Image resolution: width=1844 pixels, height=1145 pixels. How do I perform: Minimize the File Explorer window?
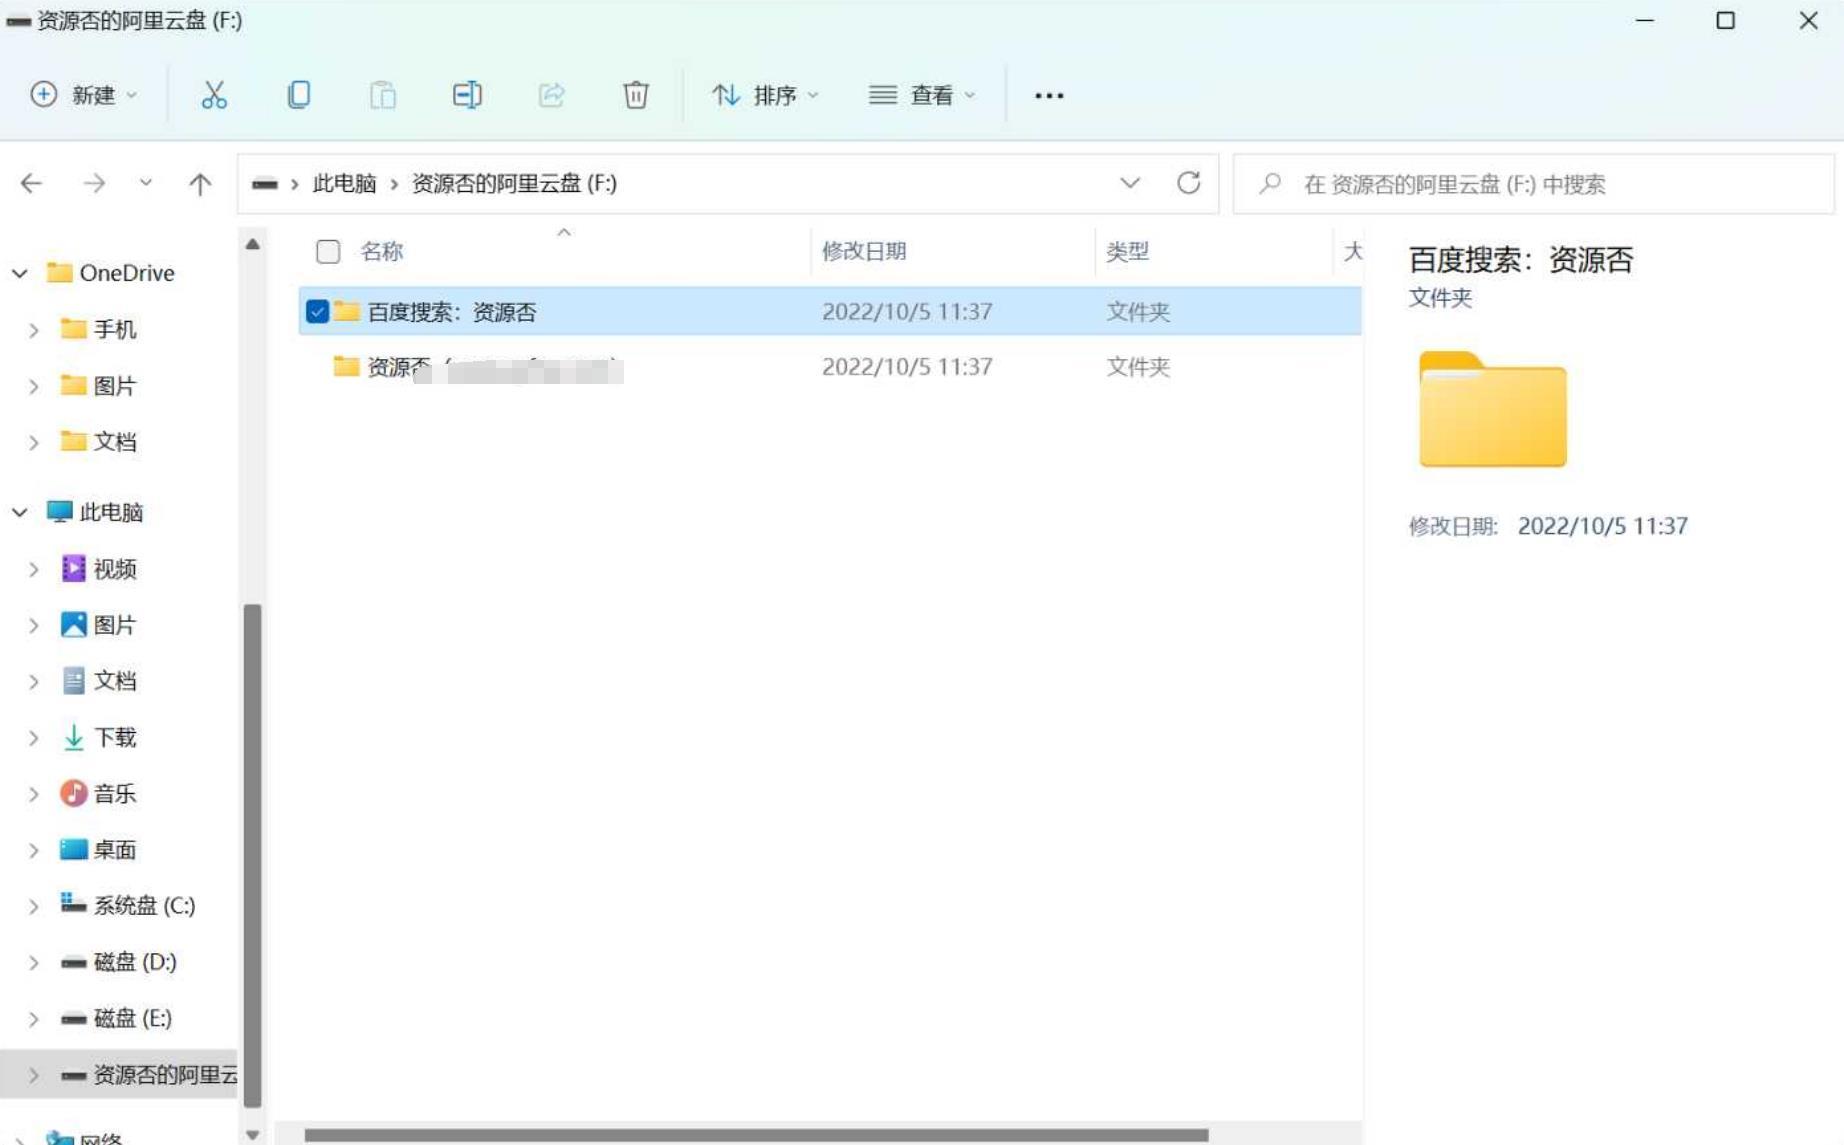[x=1644, y=20]
